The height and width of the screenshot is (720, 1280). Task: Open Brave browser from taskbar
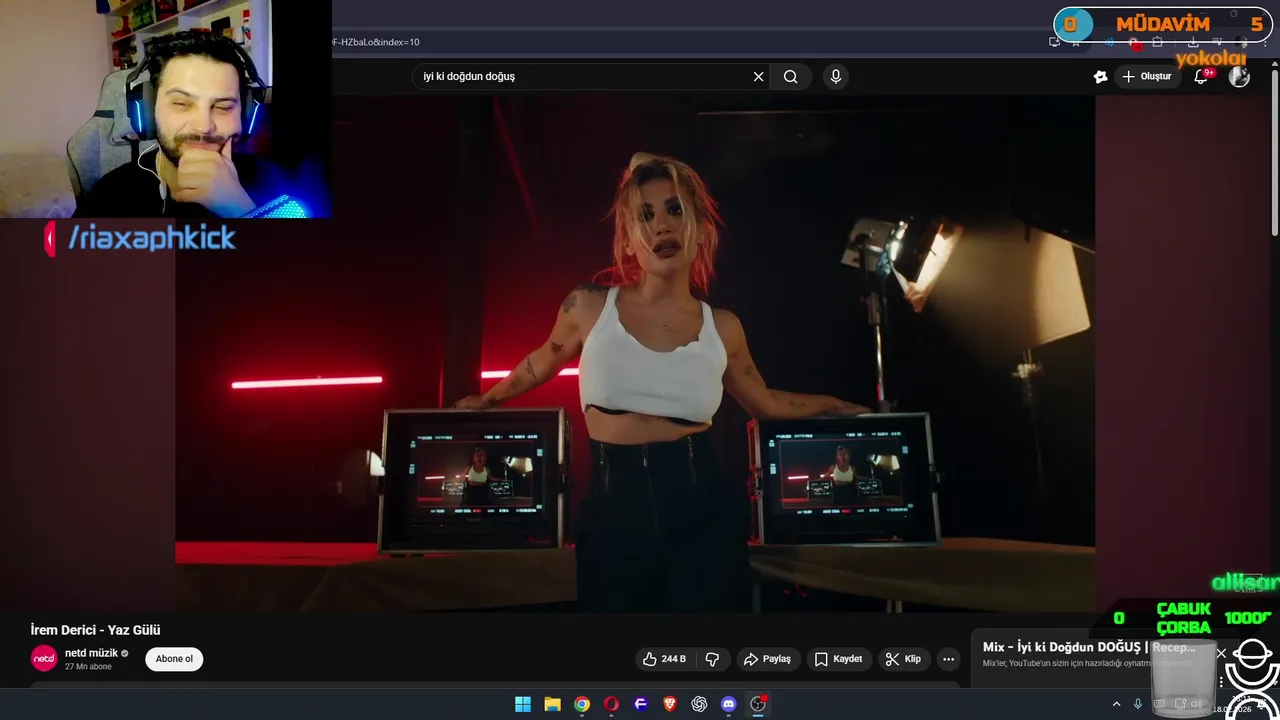click(x=670, y=704)
